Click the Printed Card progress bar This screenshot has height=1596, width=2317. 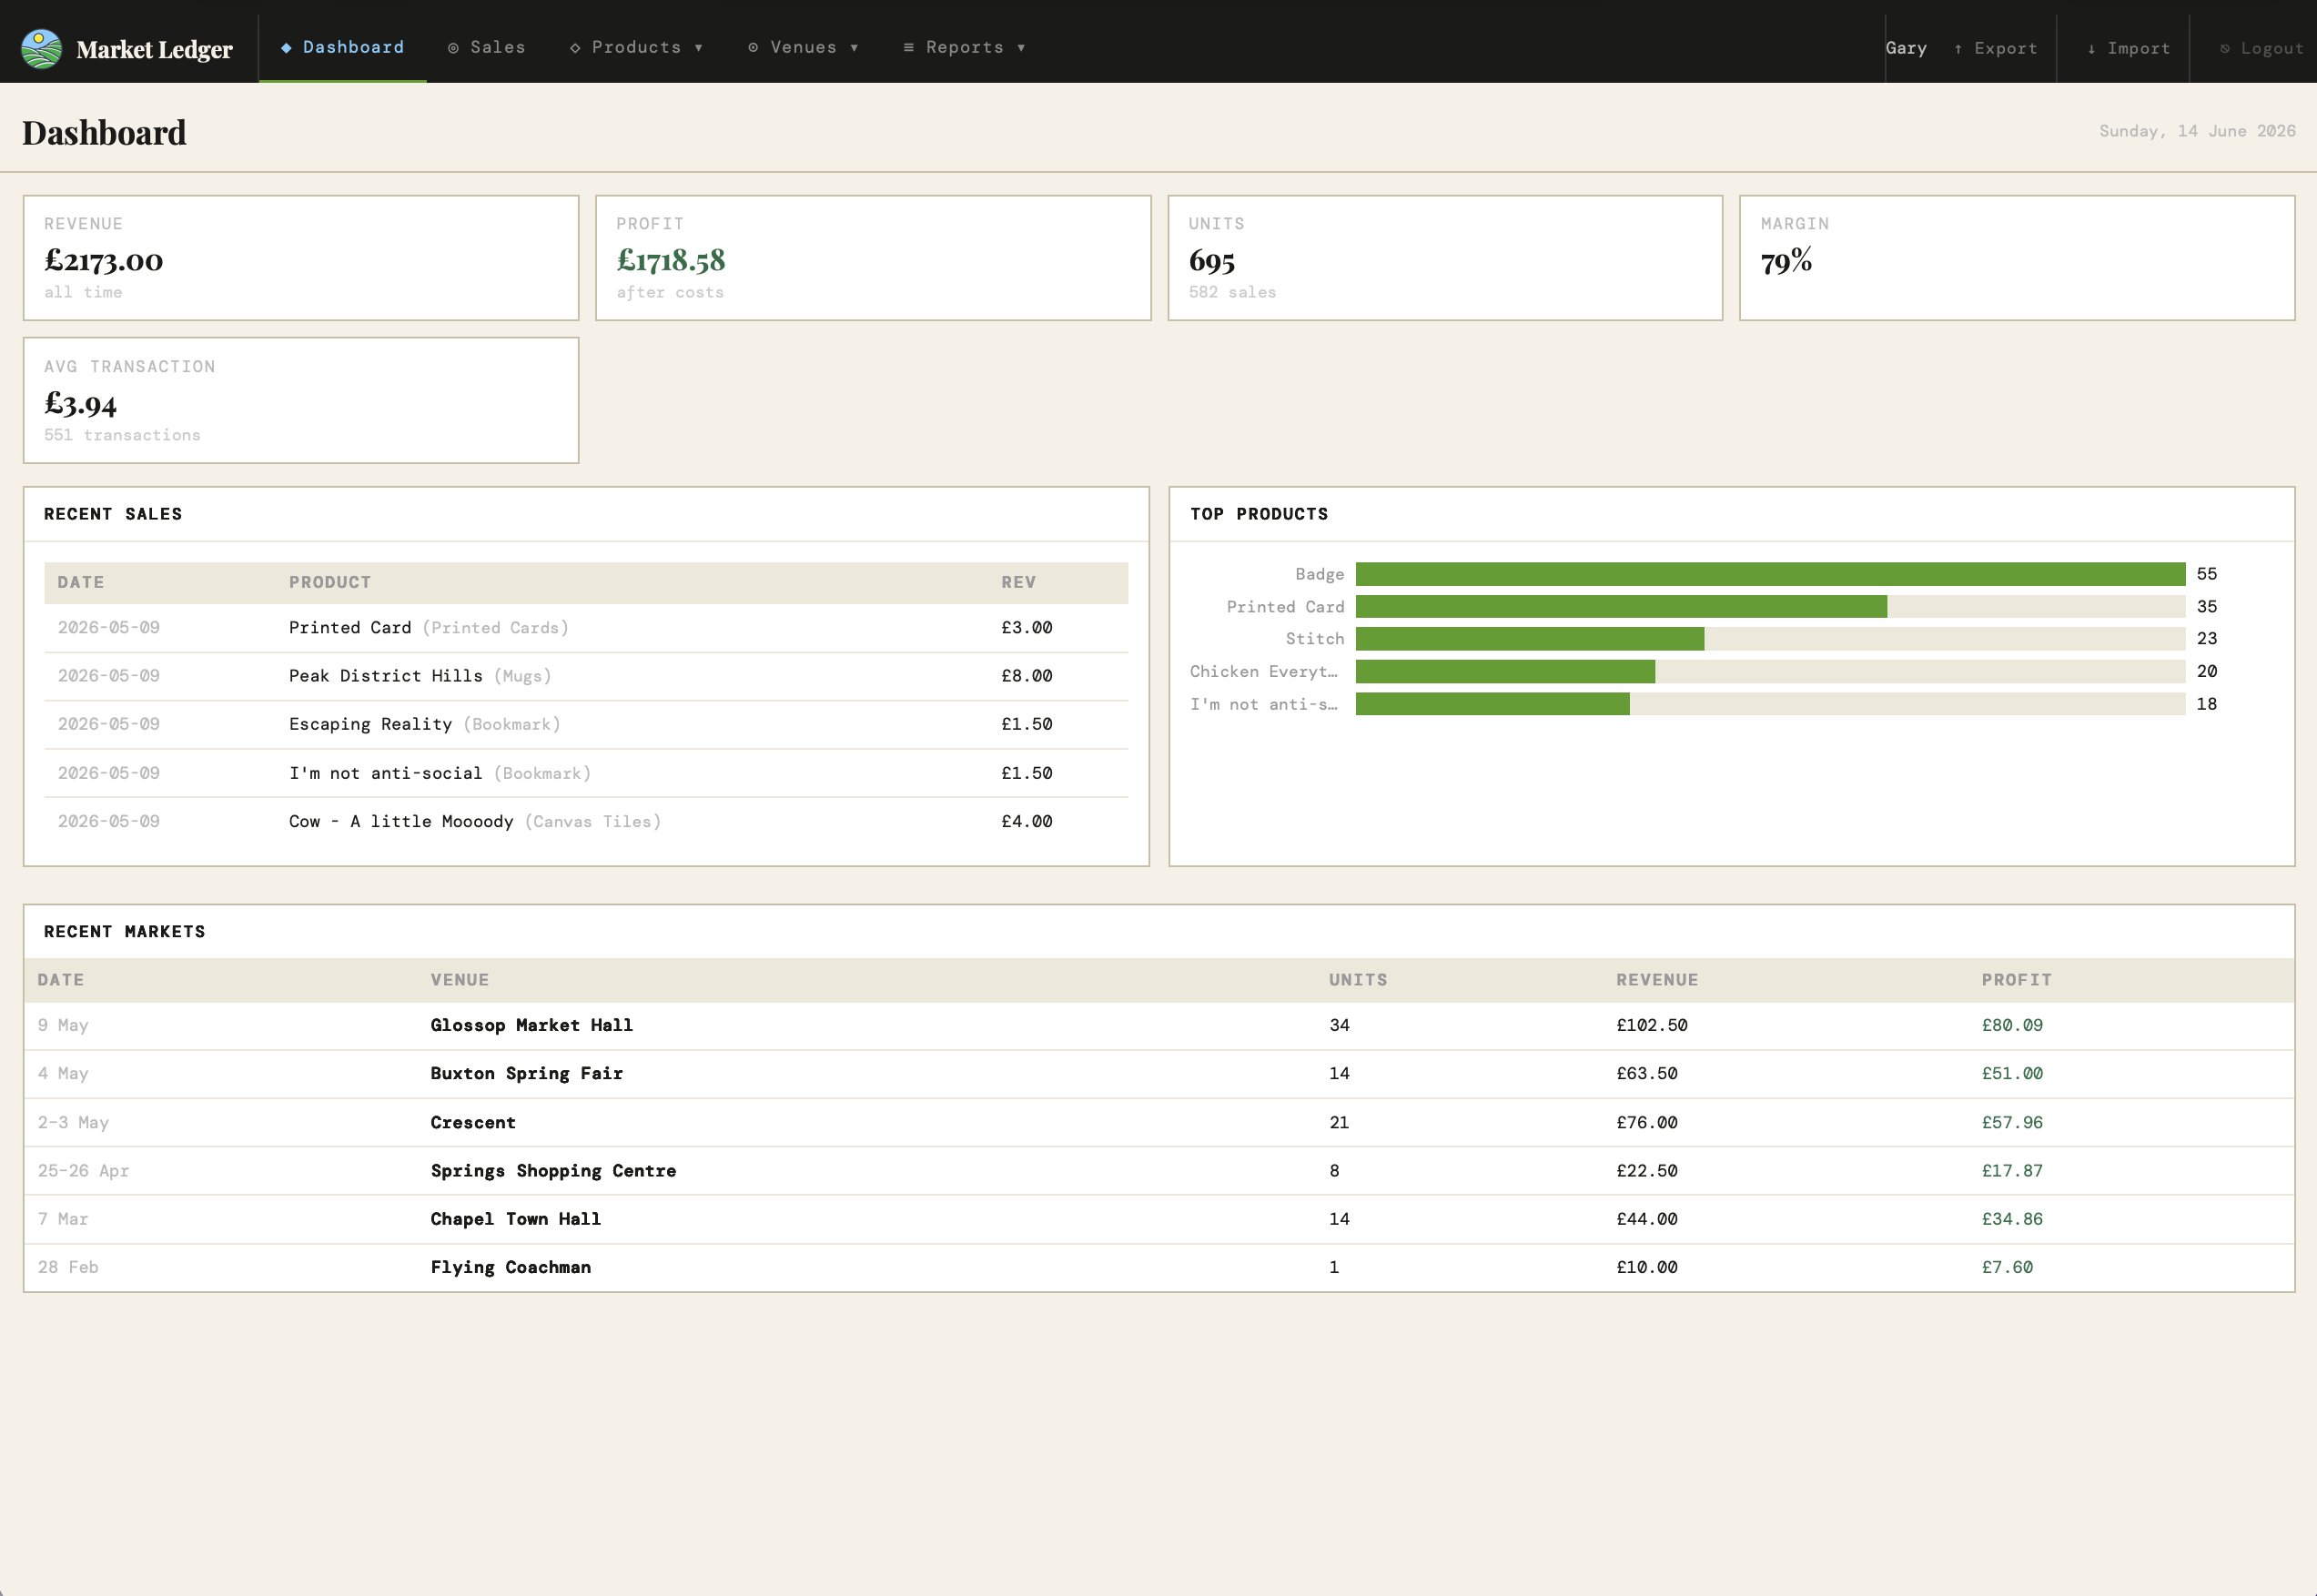1770,607
